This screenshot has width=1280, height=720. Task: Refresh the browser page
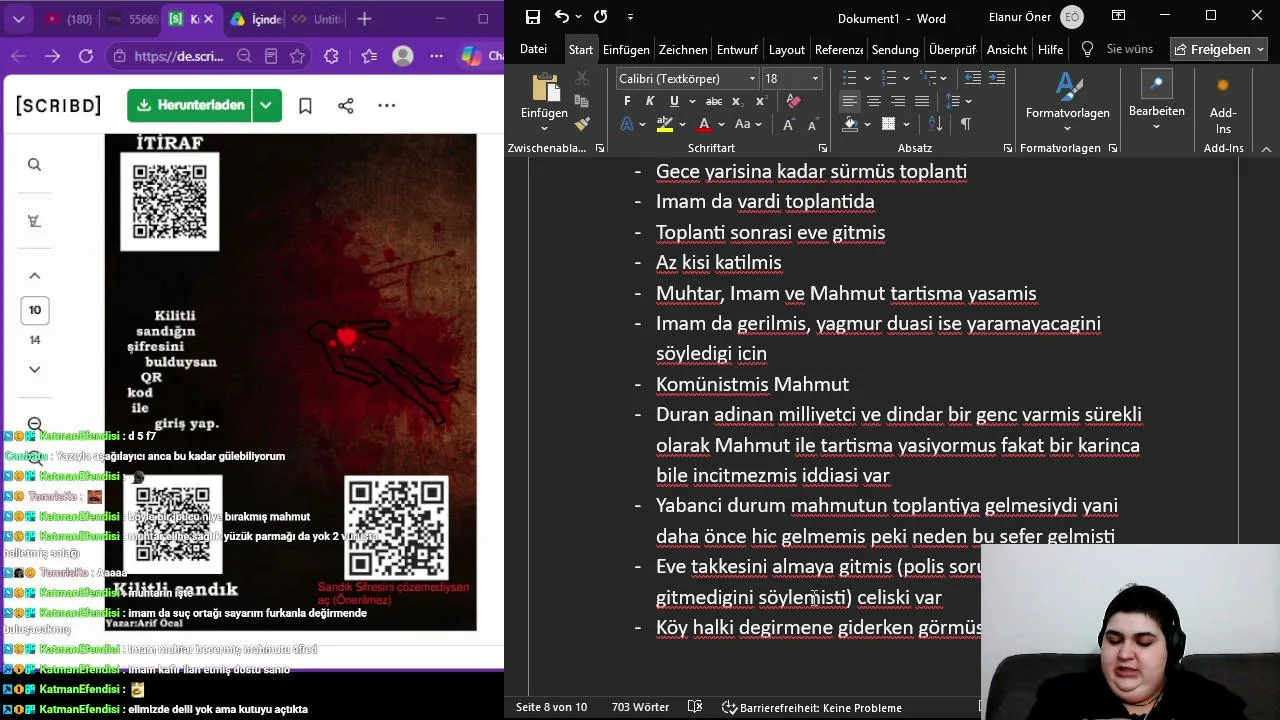coord(86,57)
